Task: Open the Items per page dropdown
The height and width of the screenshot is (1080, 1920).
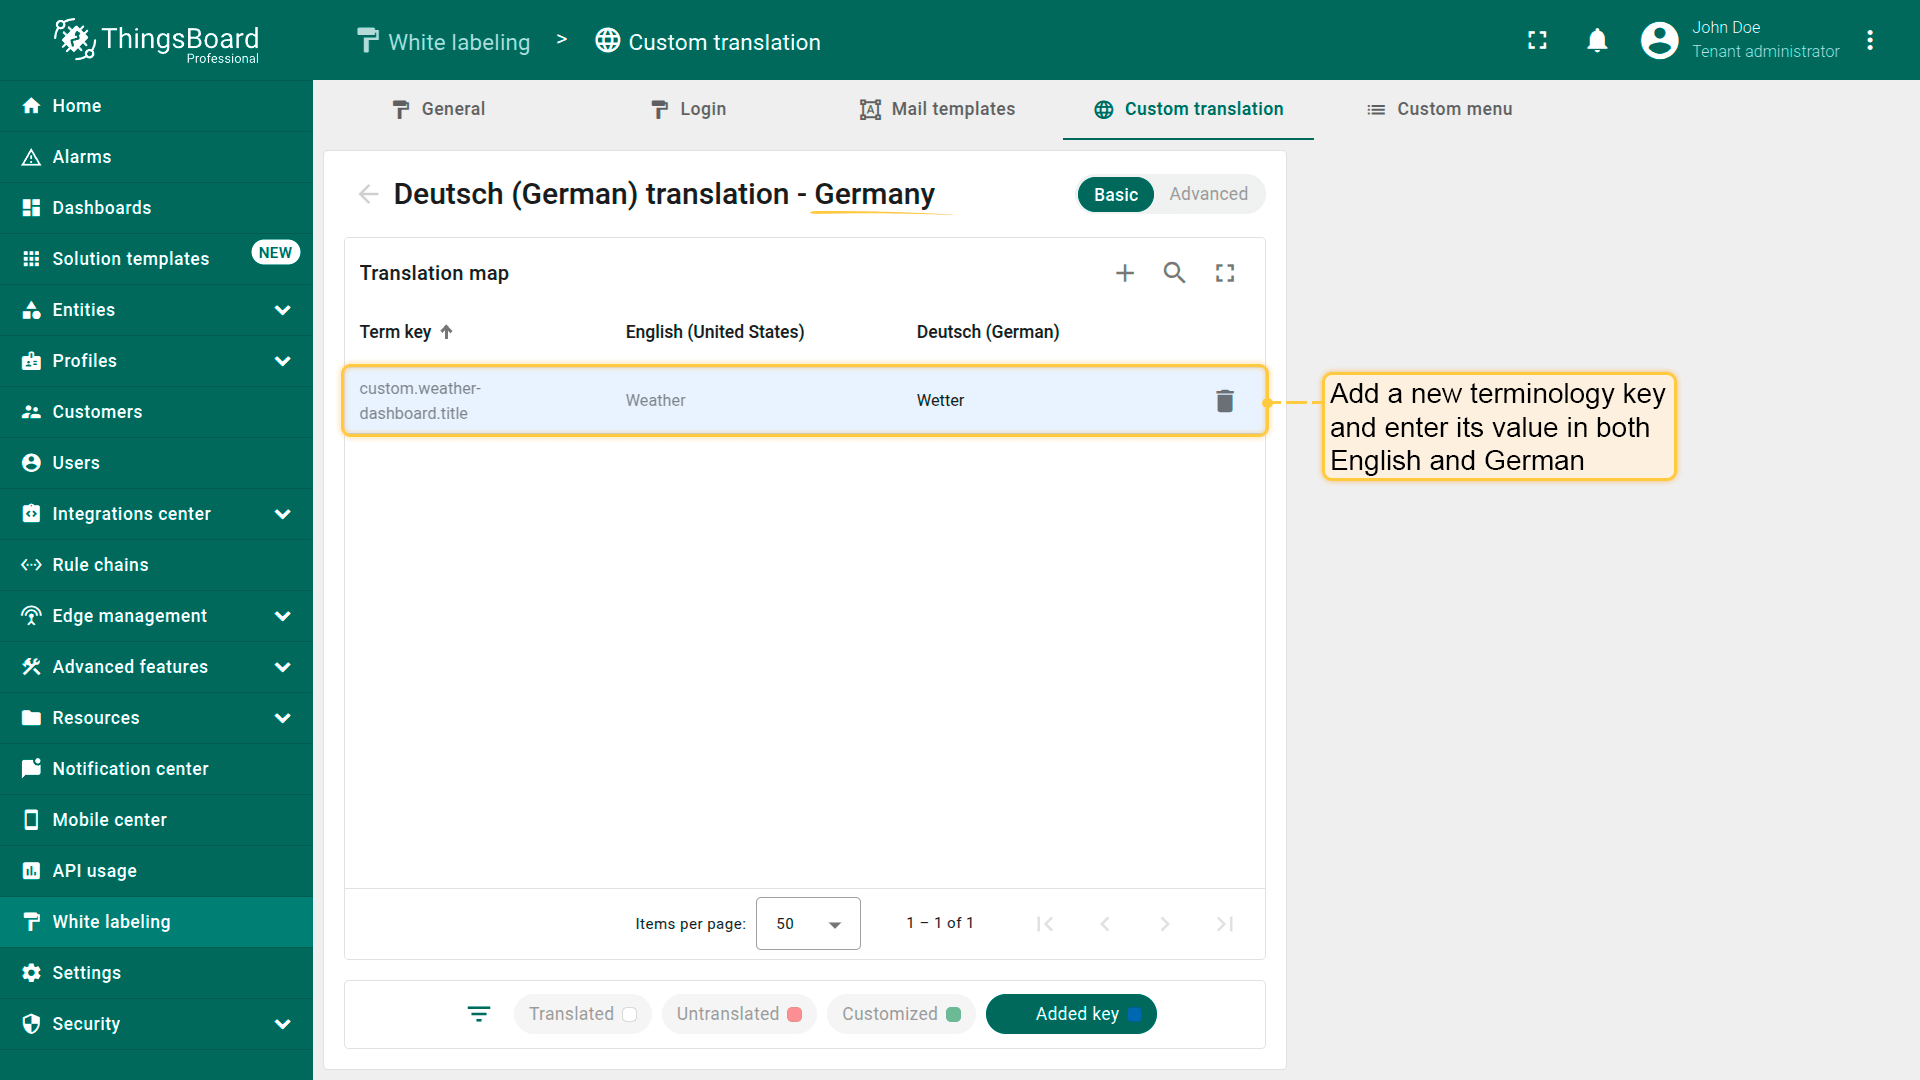Action: [x=808, y=923]
